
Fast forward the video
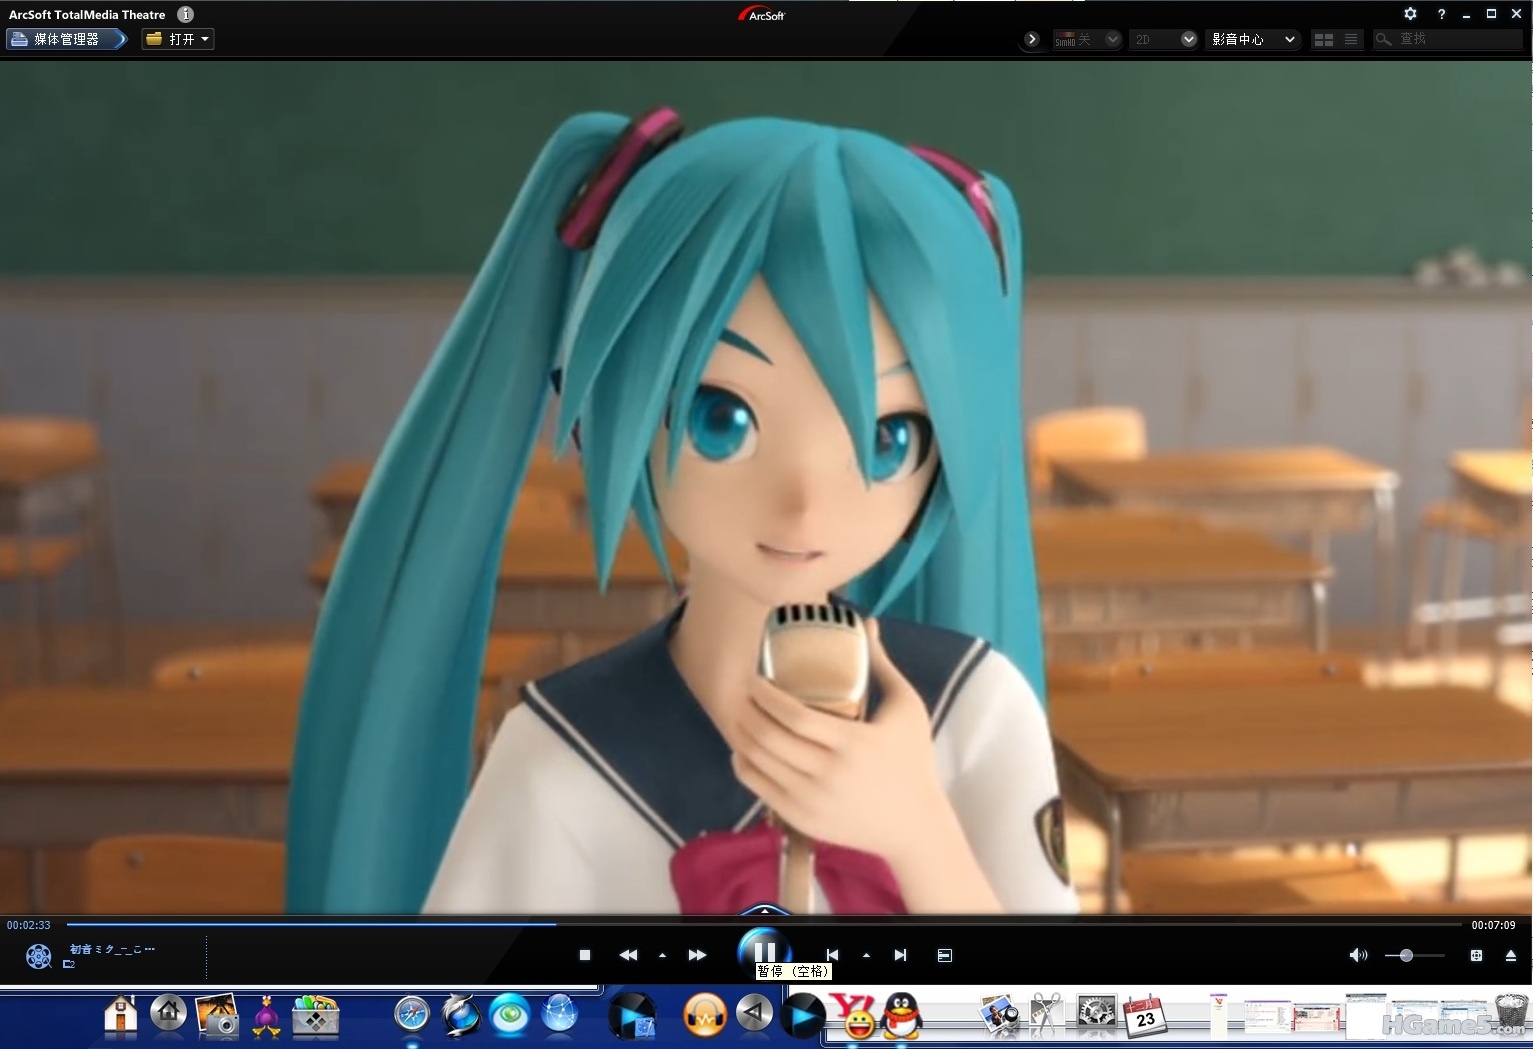coord(697,955)
